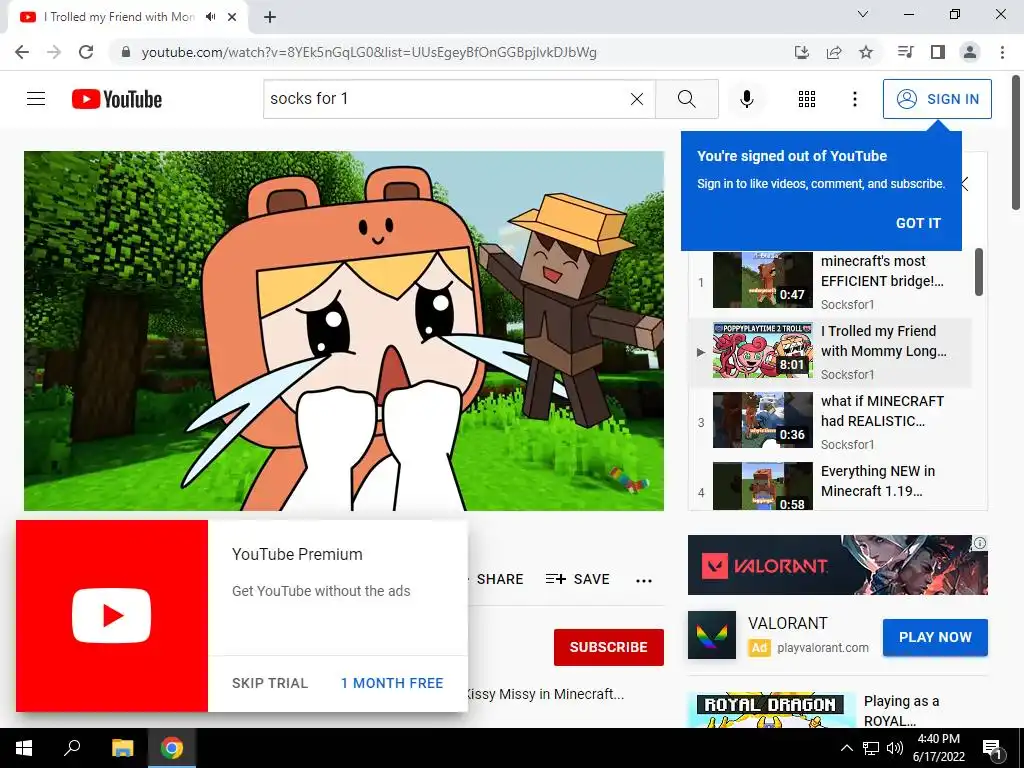Clear the search box with X icon
Screen dimensions: 1024x768
(x=637, y=99)
